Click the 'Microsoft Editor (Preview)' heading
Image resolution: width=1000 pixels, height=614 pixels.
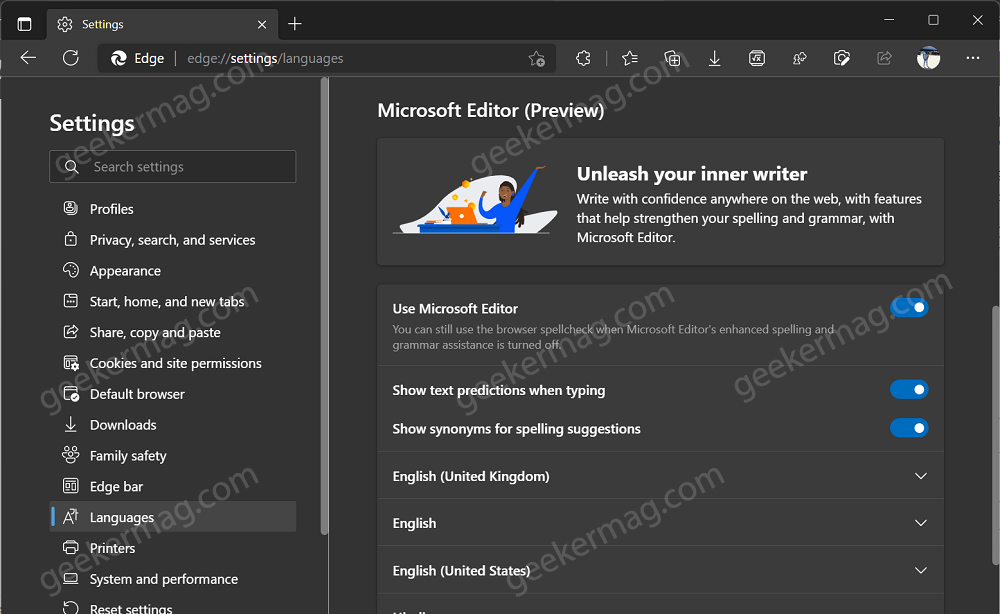click(490, 110)
